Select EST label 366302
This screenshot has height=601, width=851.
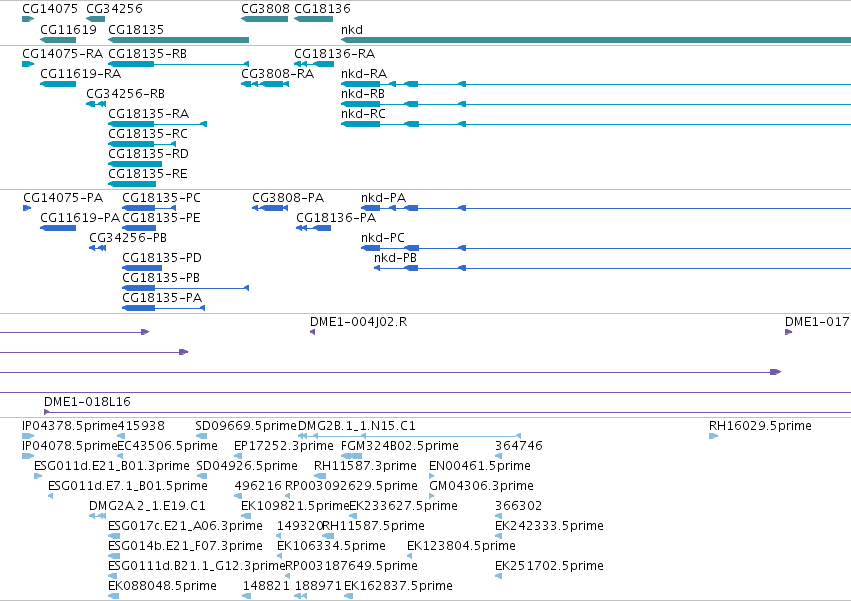(518, 507)
